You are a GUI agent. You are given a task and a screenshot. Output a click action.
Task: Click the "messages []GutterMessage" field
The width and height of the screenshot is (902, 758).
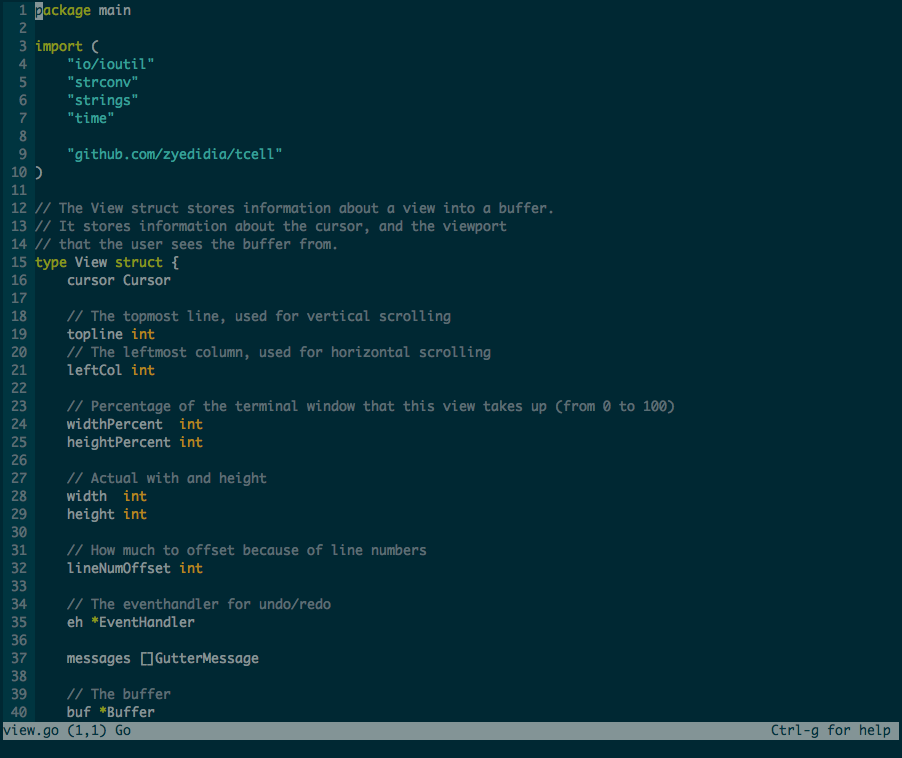point(162,657)
